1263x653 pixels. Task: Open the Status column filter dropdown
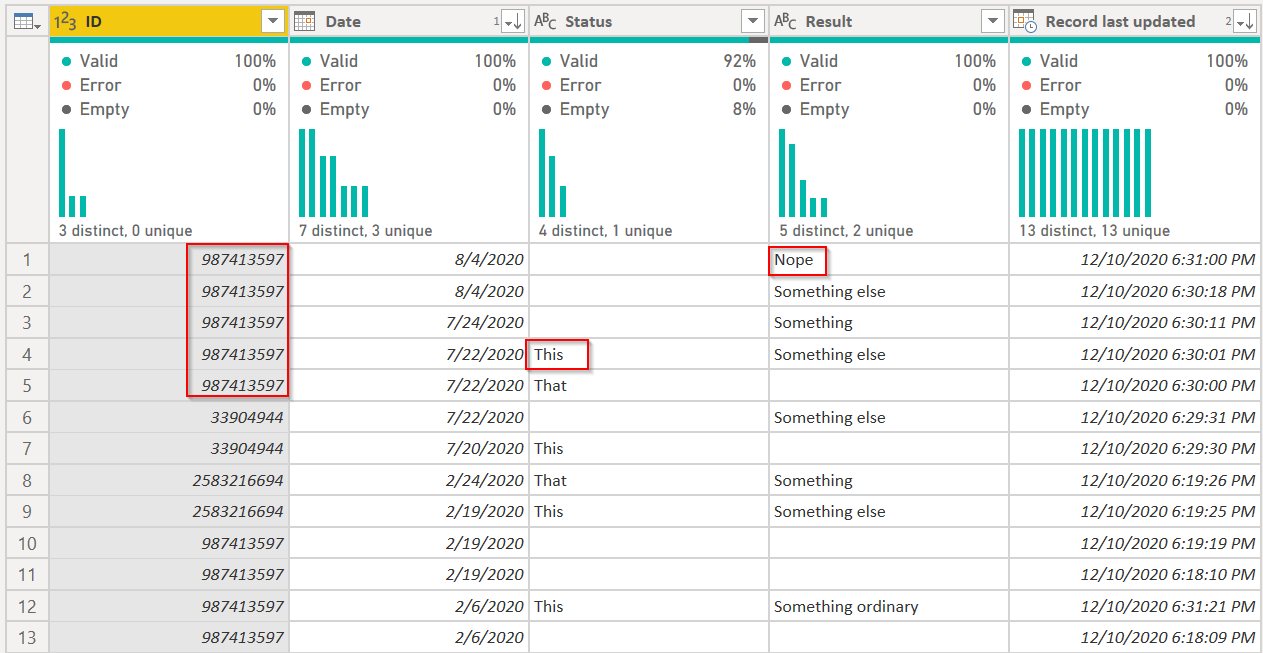click(753, 21)
